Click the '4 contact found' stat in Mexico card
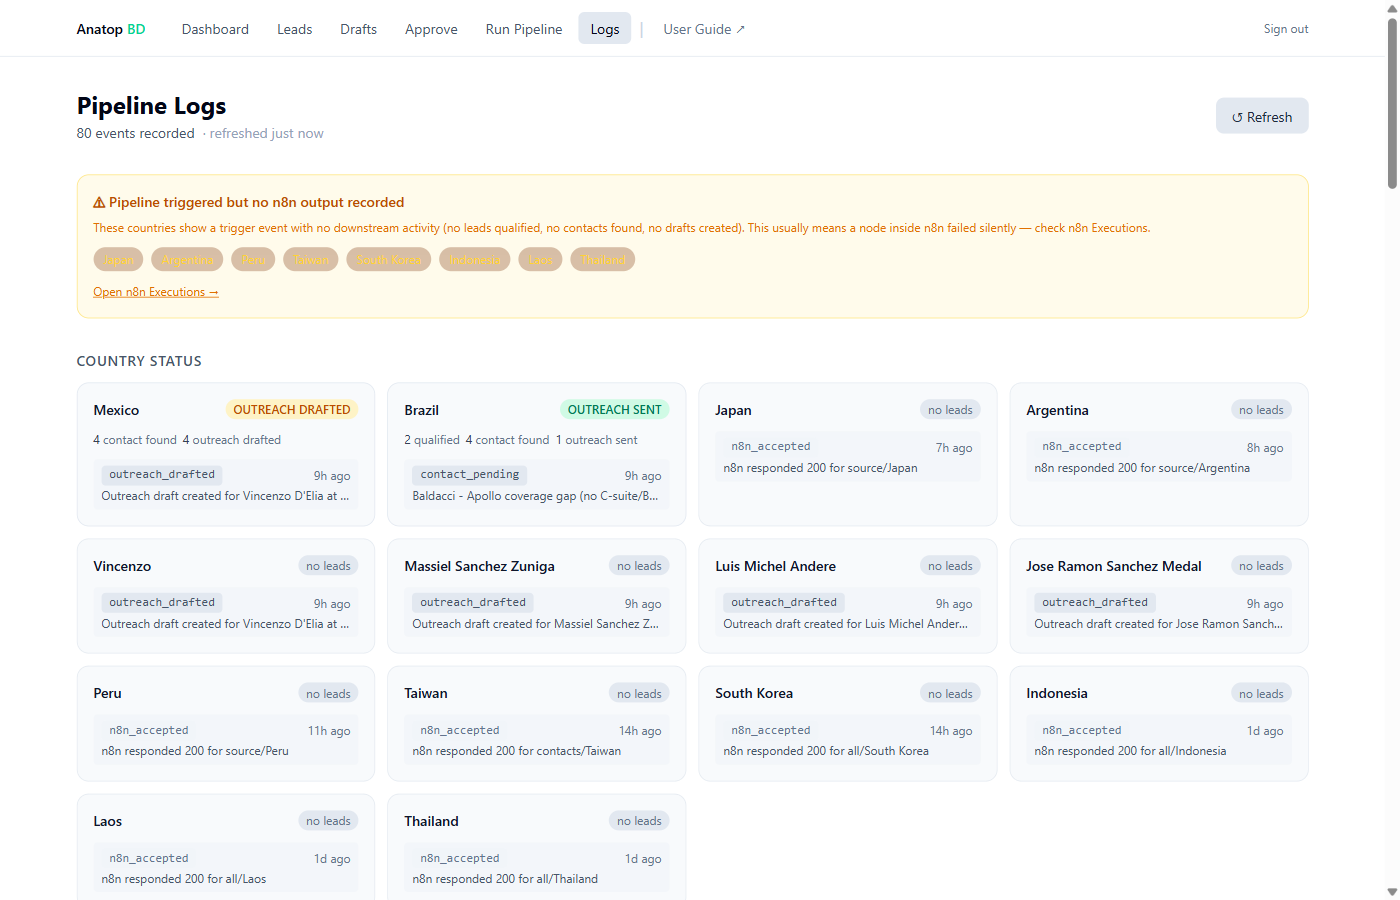Viewport: 1400px width, 900px height. [135, 440]
